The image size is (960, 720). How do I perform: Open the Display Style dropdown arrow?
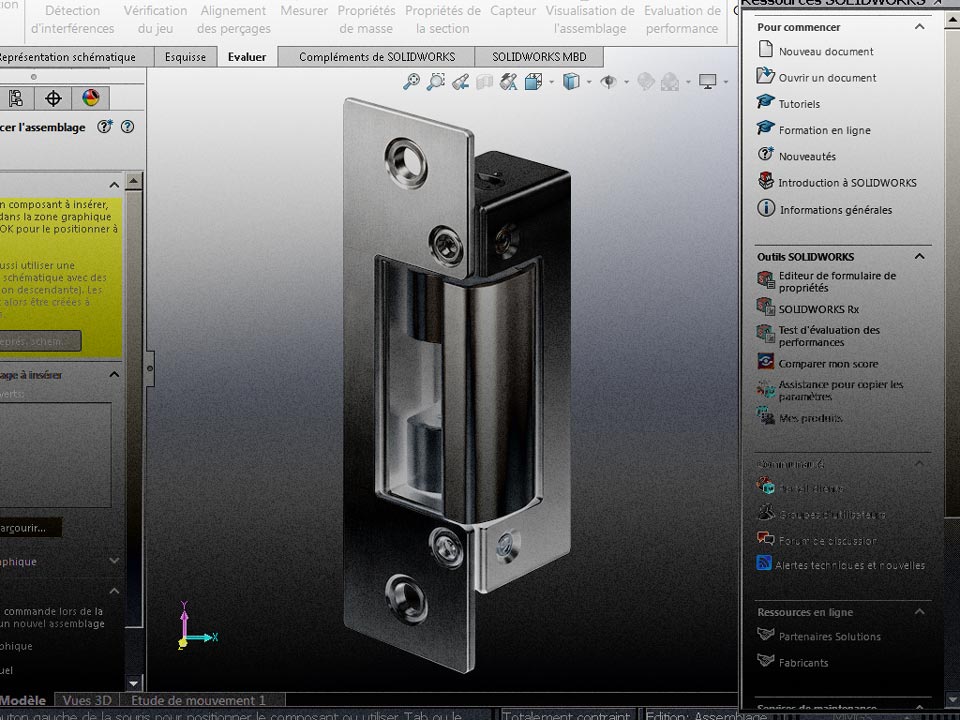point(589,82)
